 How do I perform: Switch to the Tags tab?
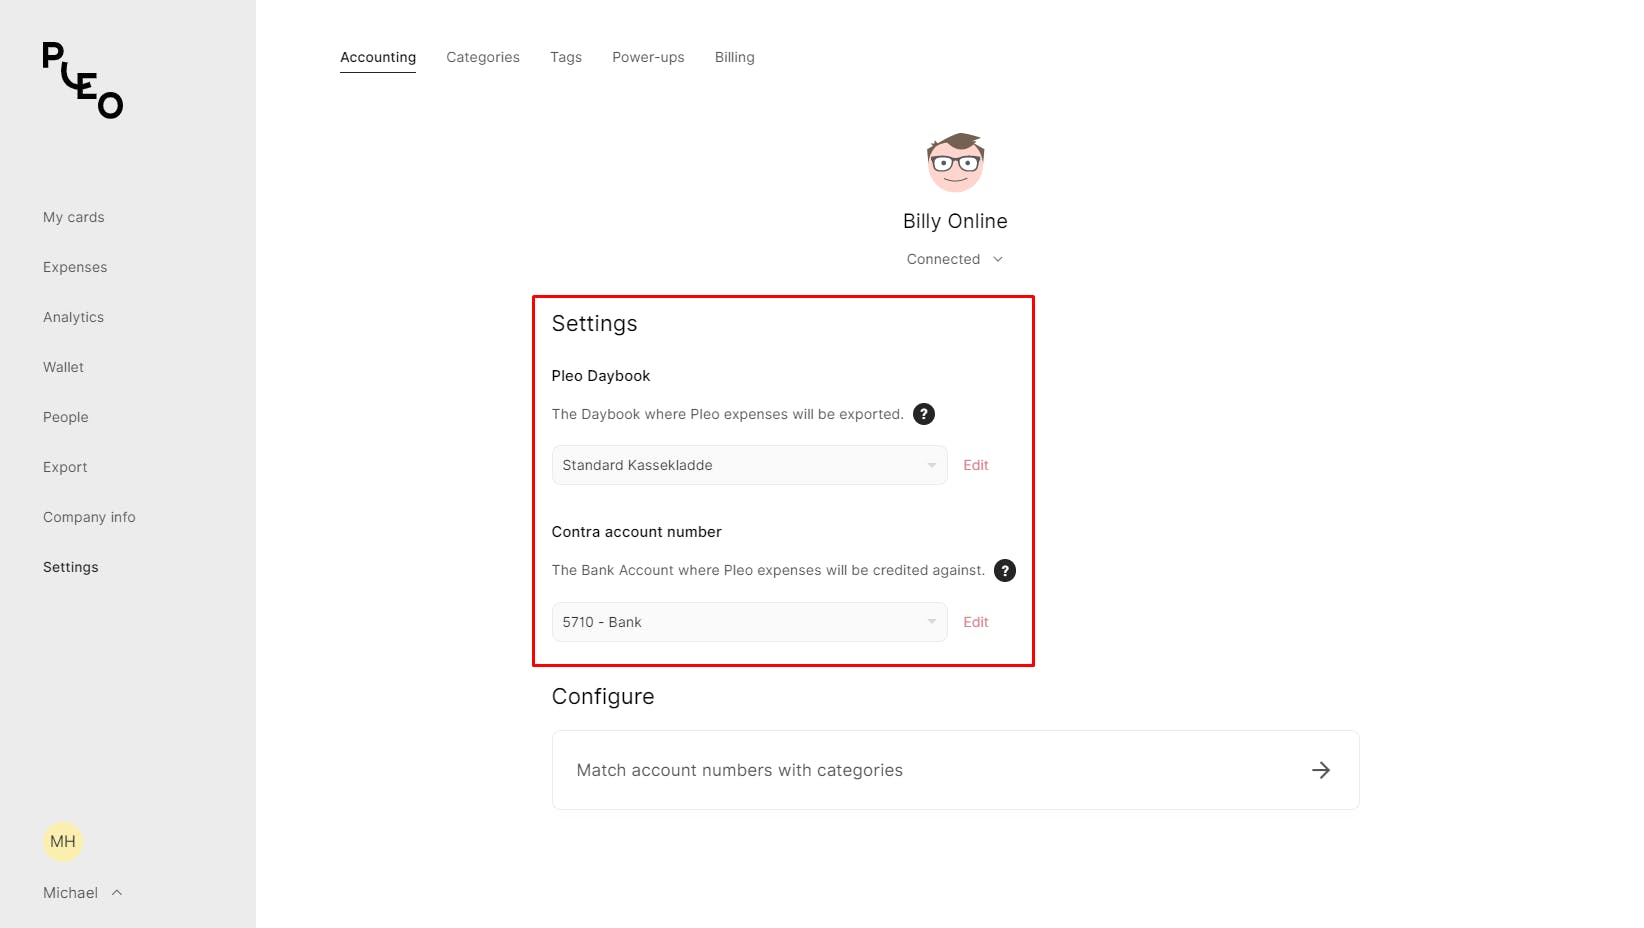(x=566, y=57)
